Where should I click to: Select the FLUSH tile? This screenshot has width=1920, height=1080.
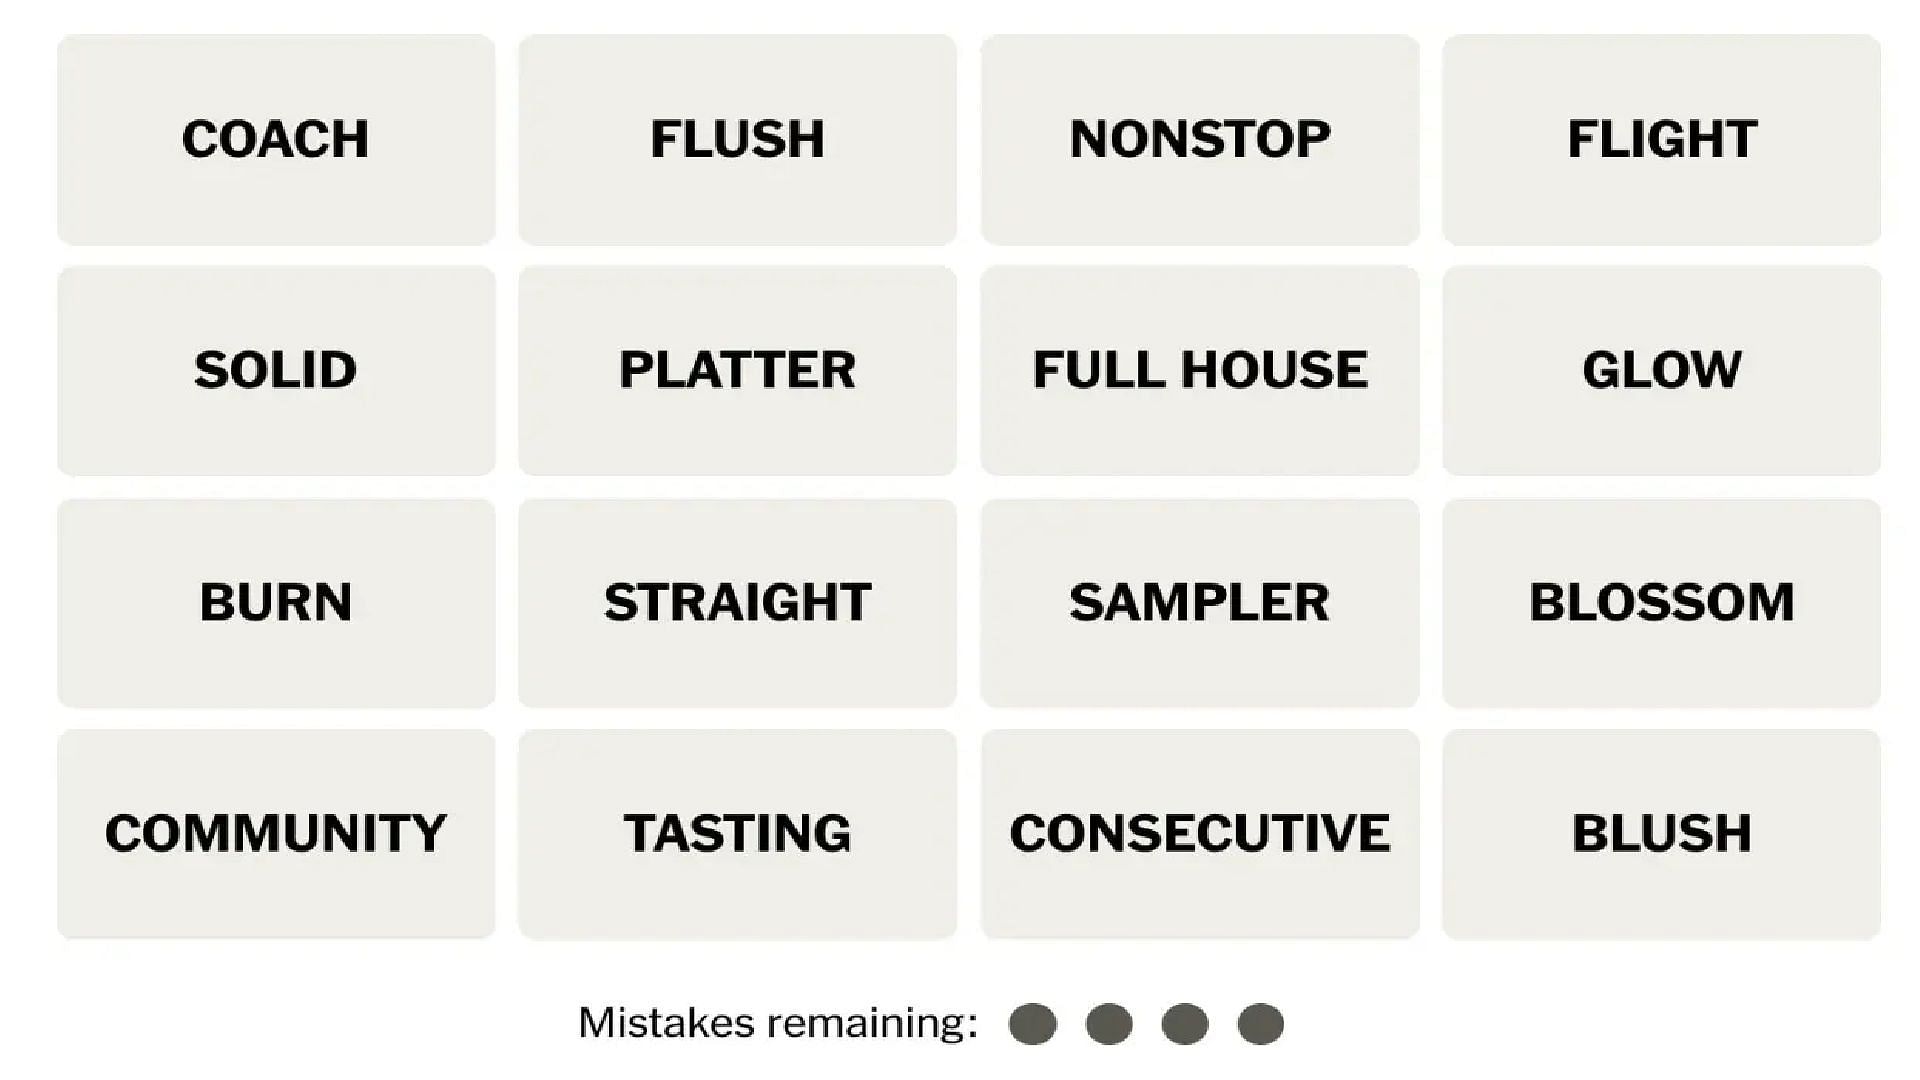pyautogui.click(x=737, y=138)
